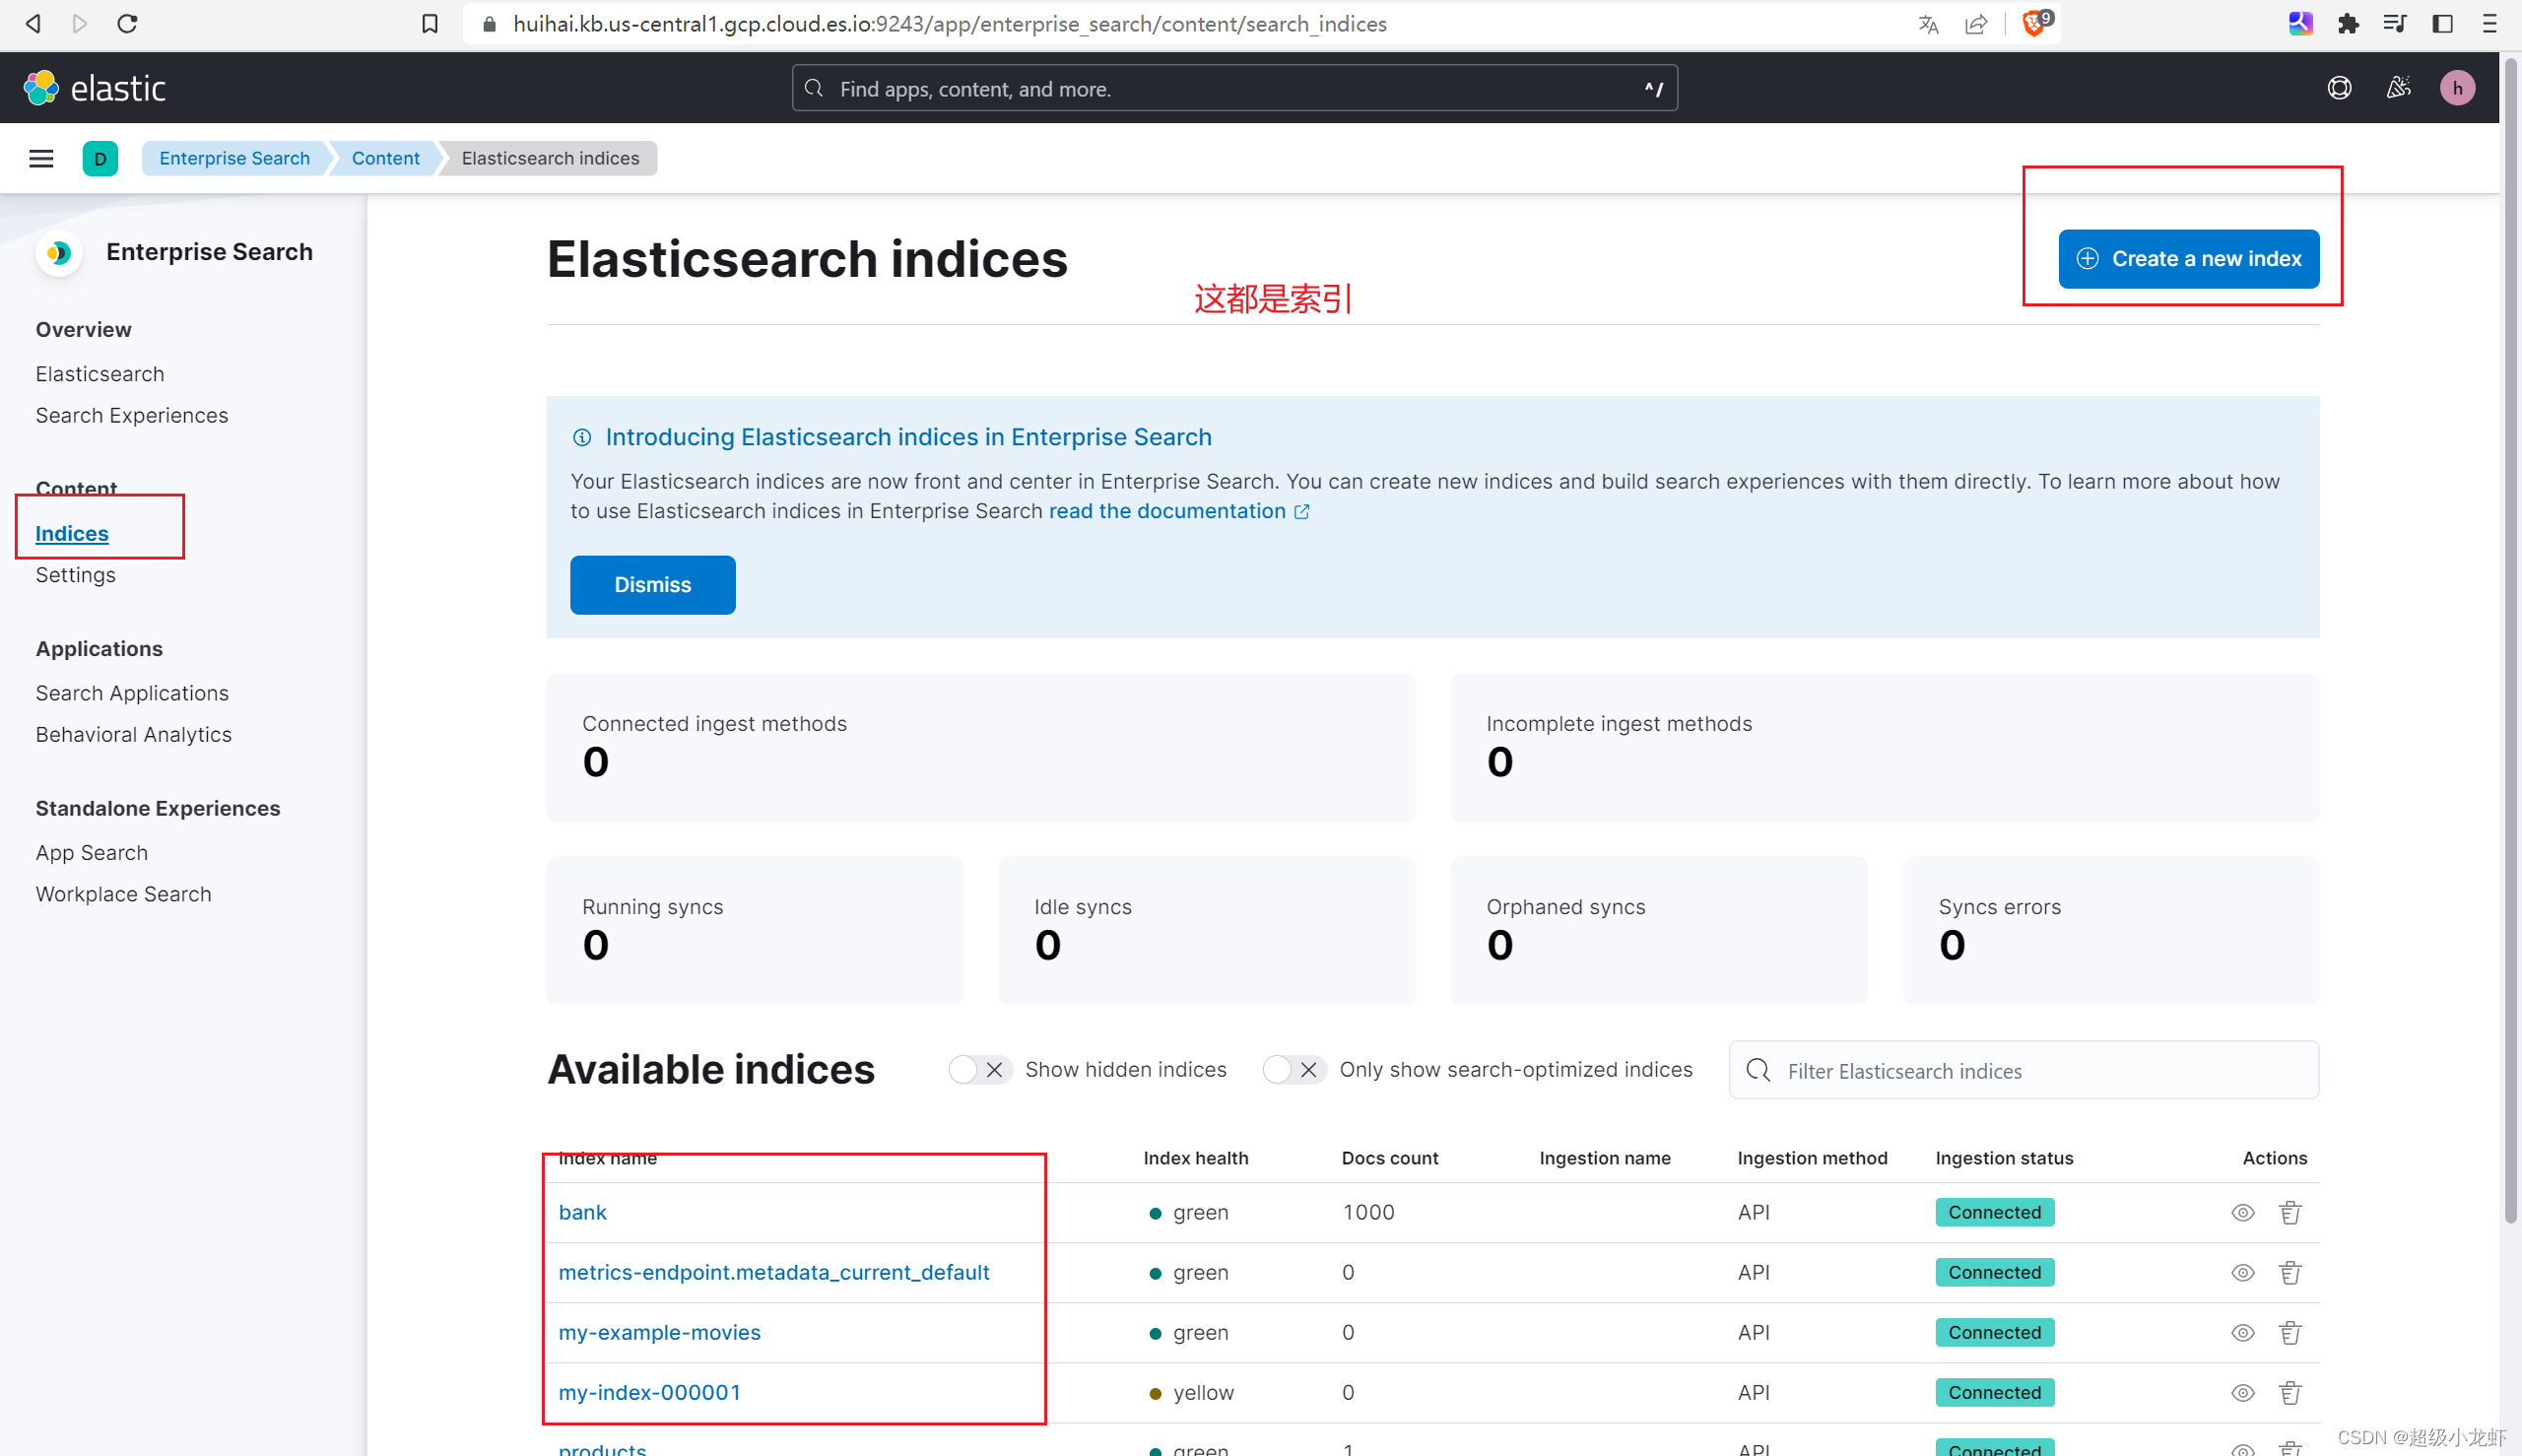The height and width of the screenshot is (1456, 2522).
Task: Click Content breadcrumb
Action: 385,158
